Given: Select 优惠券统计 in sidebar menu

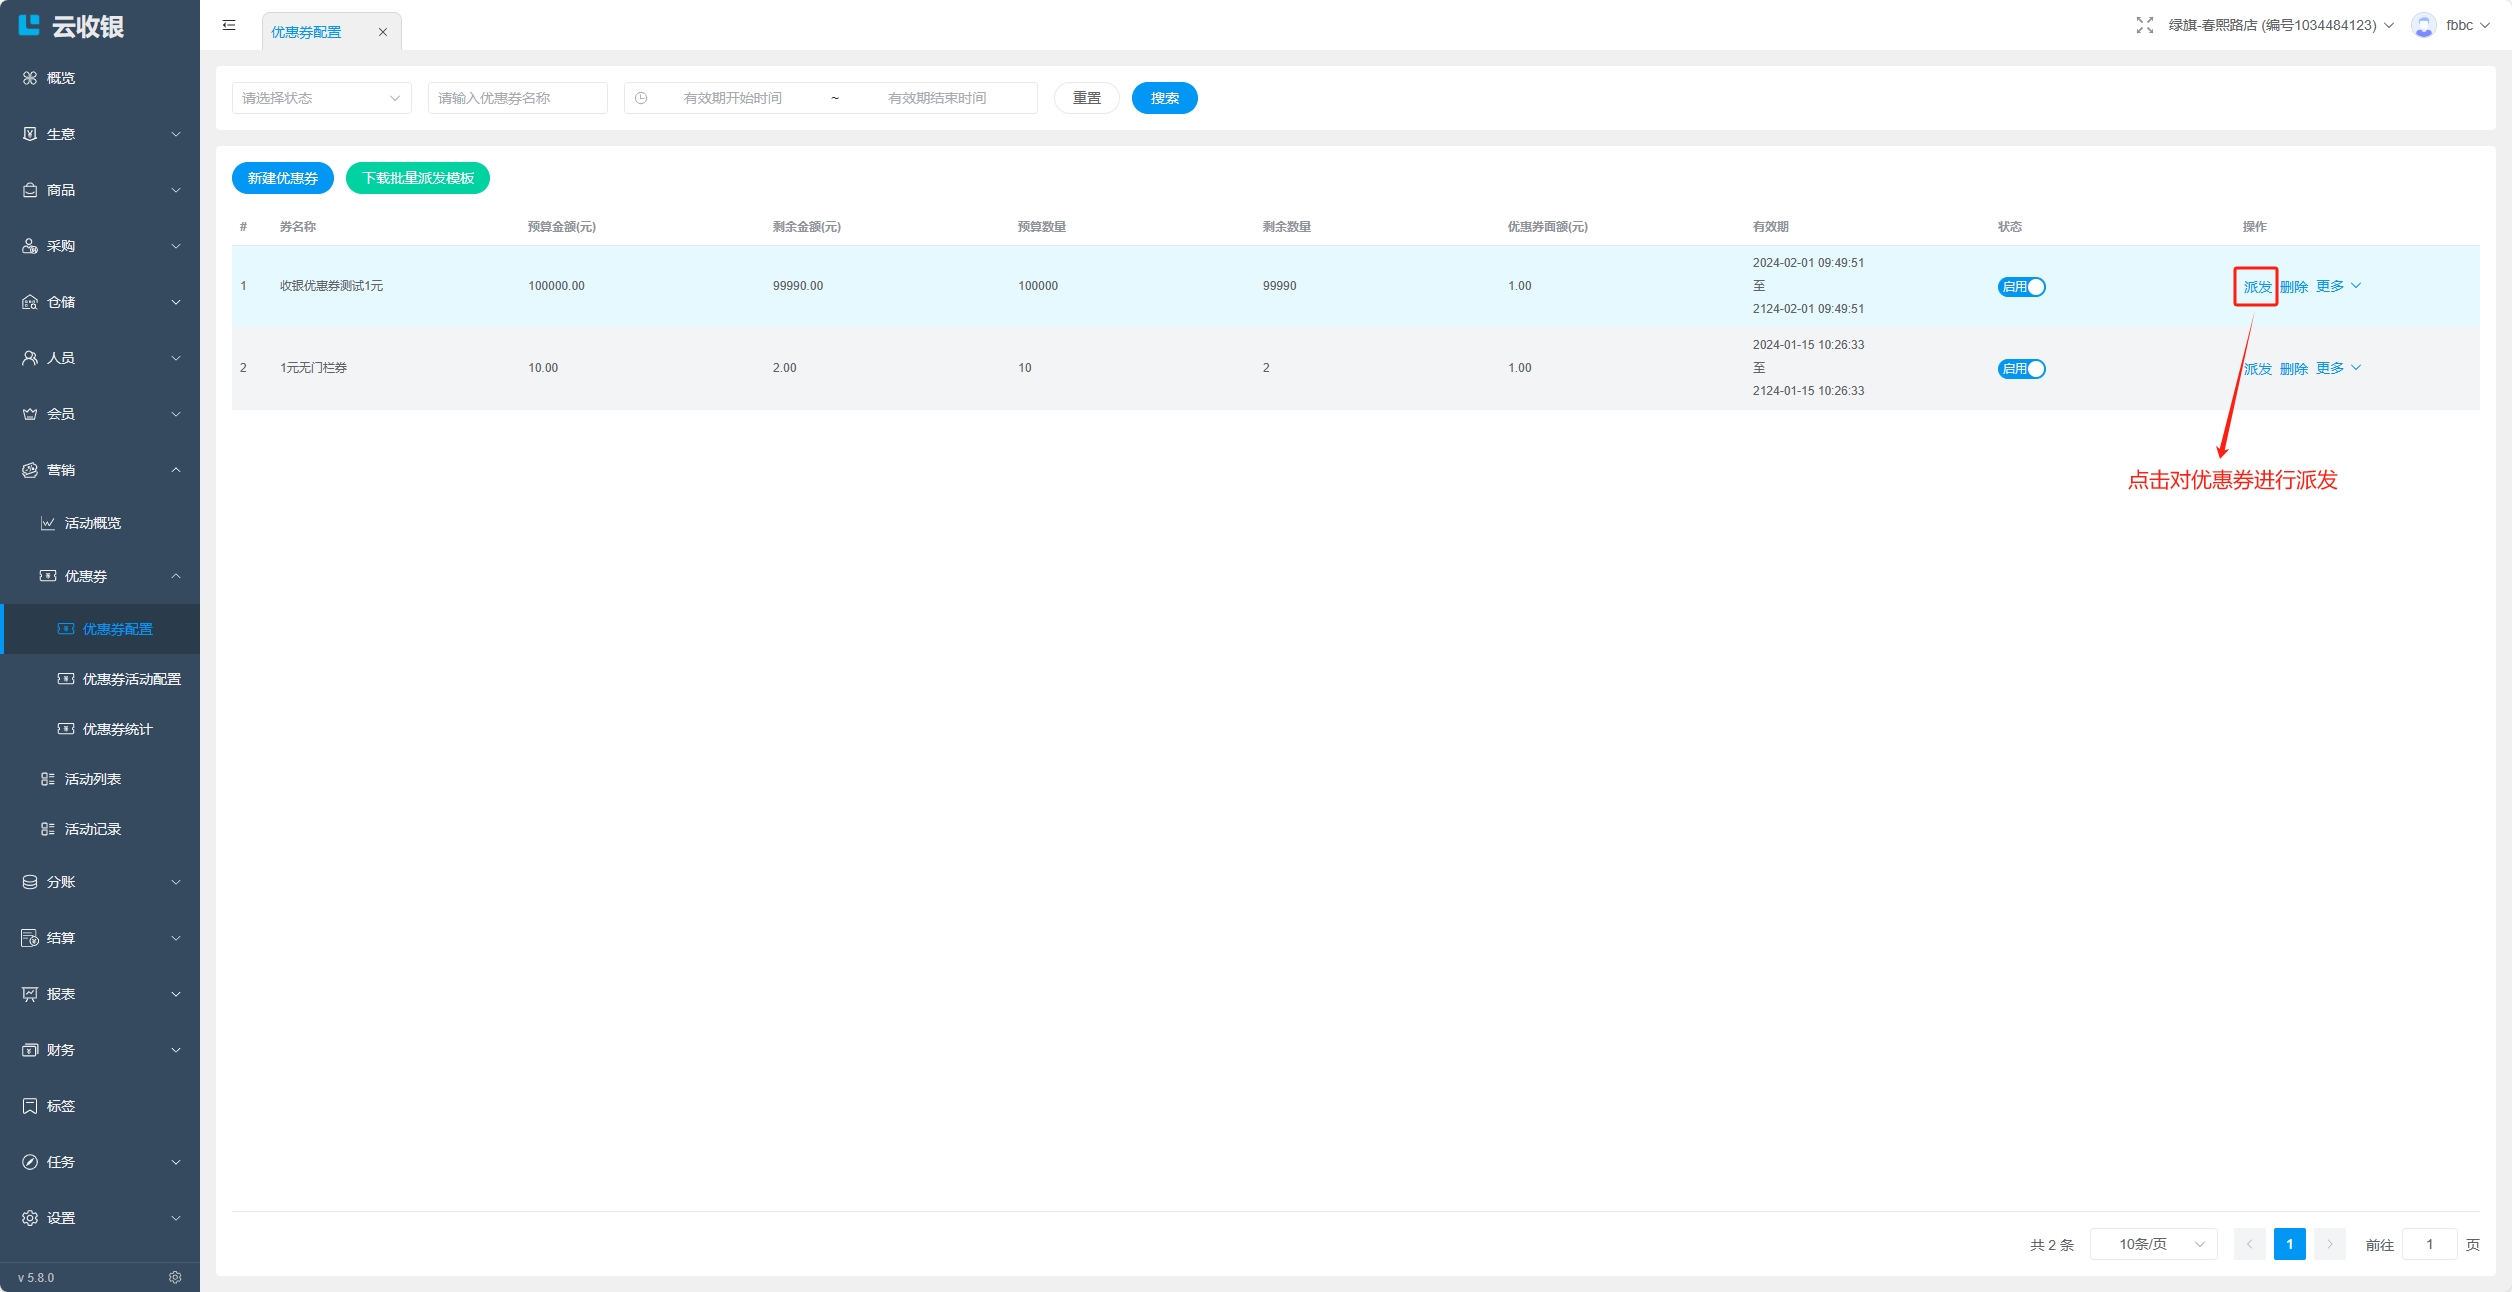Looking at the screenshot, I should [117, 729].
